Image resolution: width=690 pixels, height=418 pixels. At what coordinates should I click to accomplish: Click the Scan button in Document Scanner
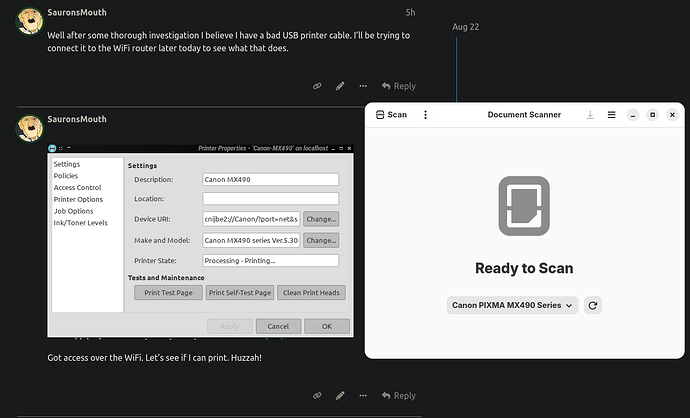(x=391, y=115)
